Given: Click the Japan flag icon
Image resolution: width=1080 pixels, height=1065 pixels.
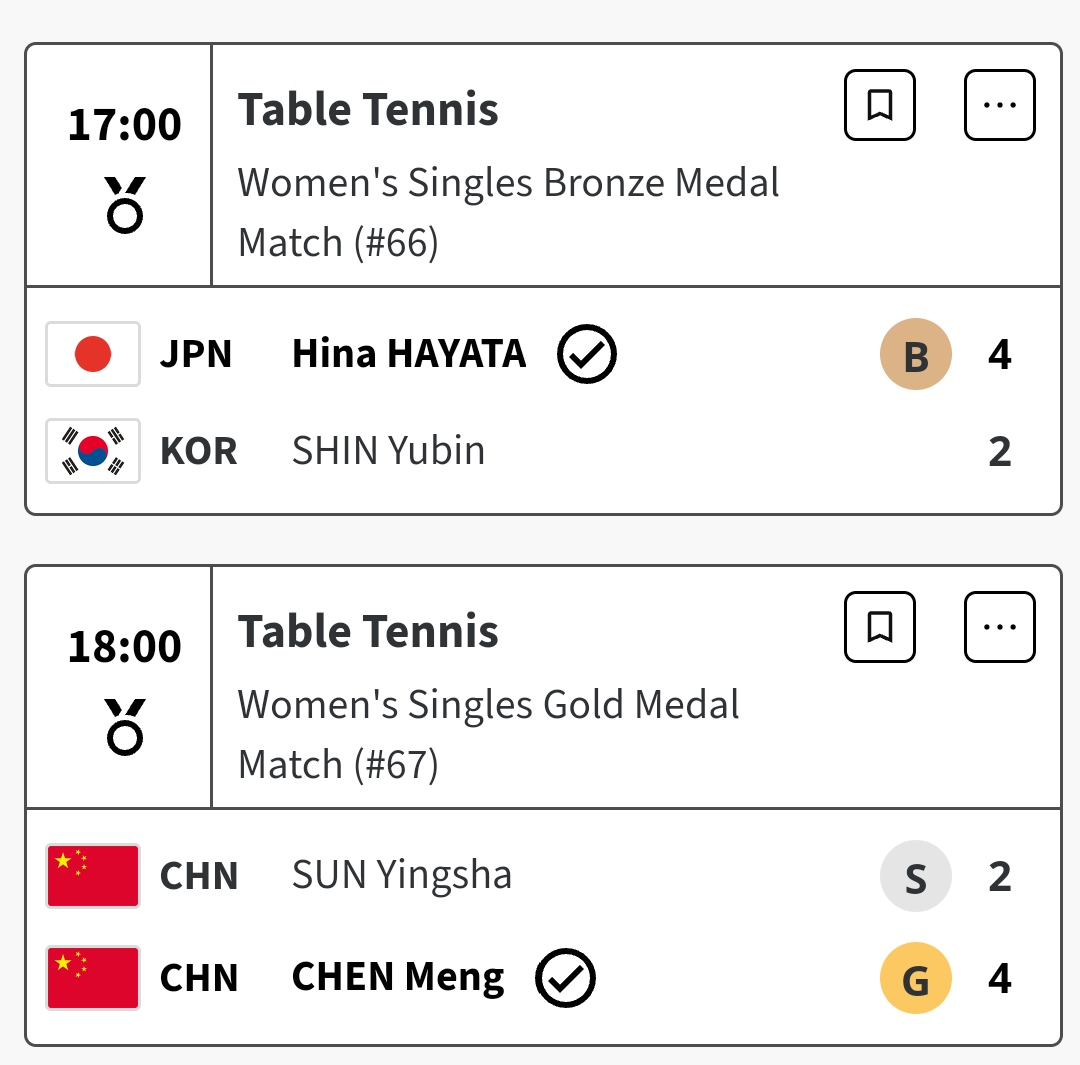Looking at the screenshot, I should (x=93, y=354).
